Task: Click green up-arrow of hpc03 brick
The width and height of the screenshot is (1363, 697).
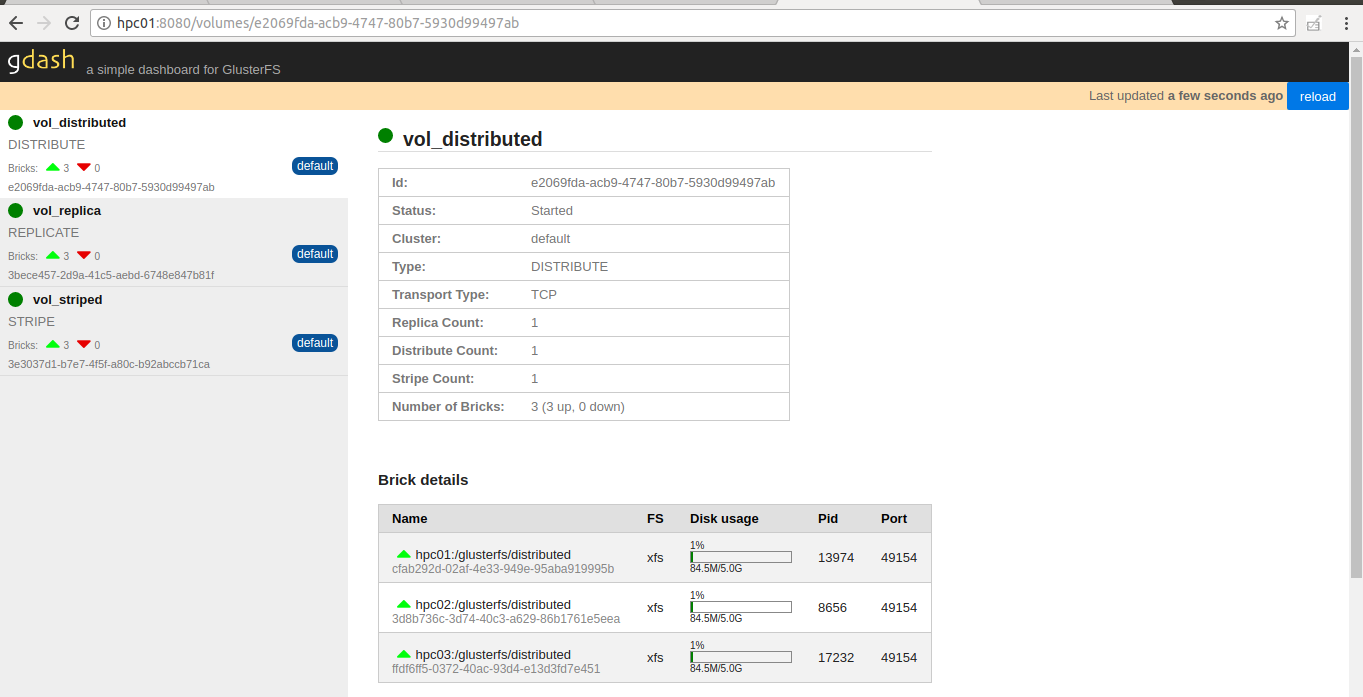Action: [x=404, y=653]
